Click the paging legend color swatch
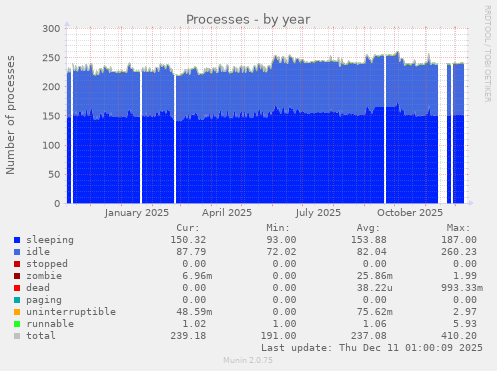This screenshot has height=371, width=497. pyautogui.click(x=17, y=300)
